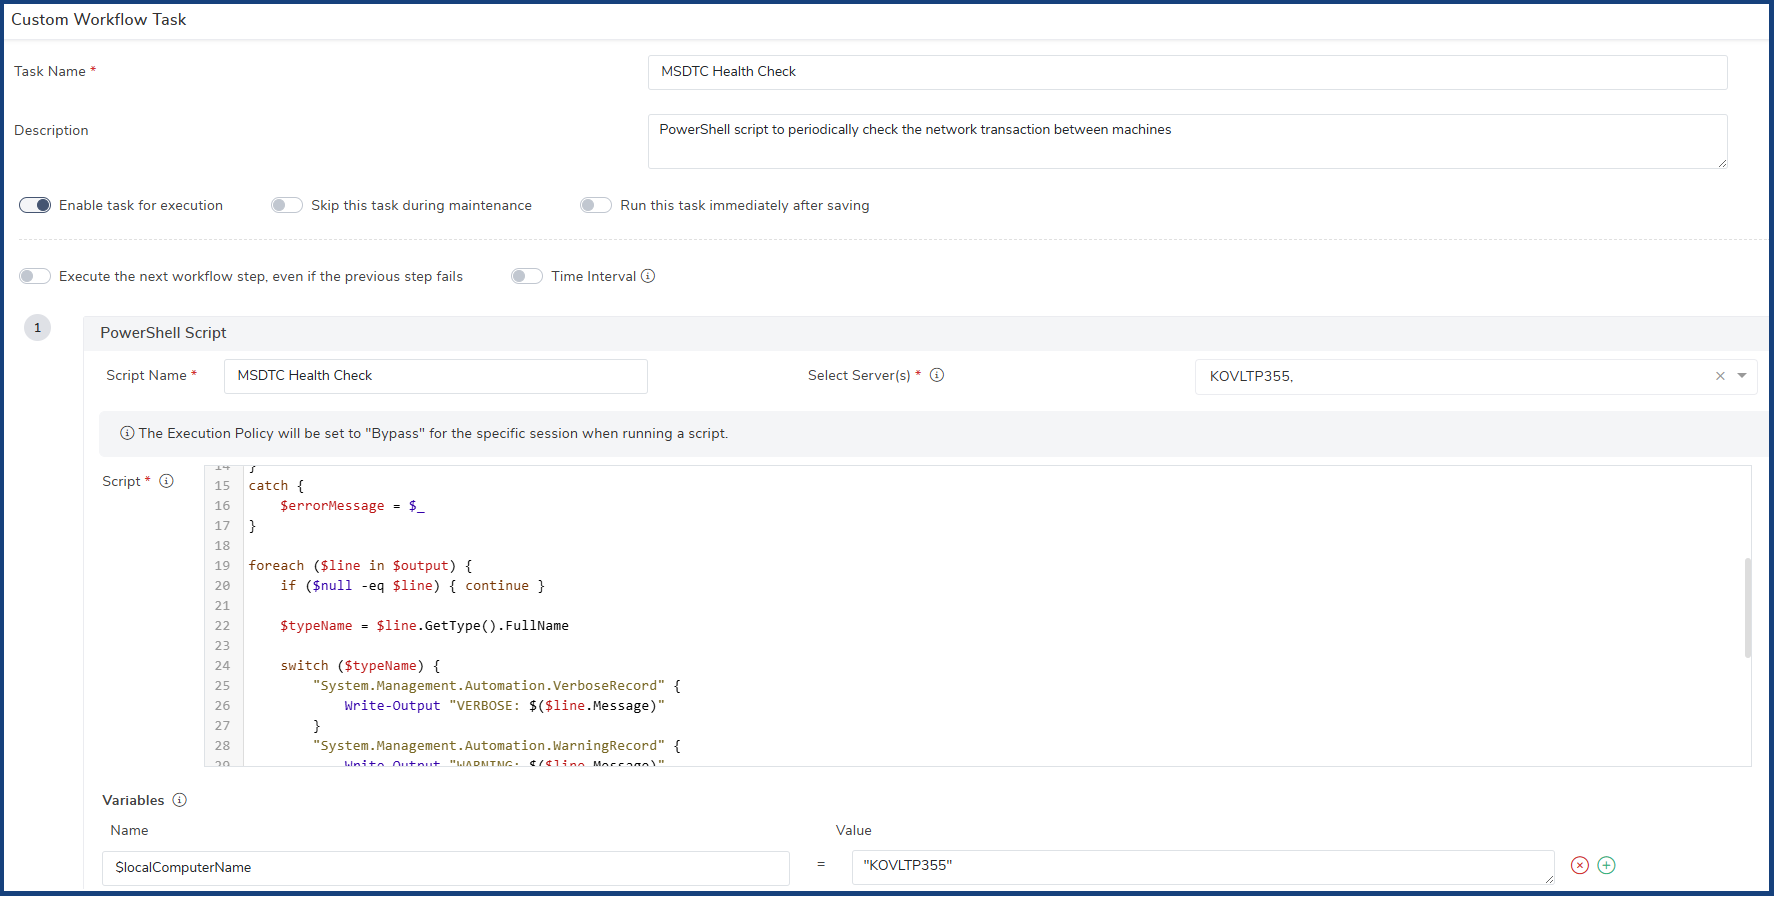
Task: Click the script editor vertical scrollbar
Action: [x=1748, y=608]
